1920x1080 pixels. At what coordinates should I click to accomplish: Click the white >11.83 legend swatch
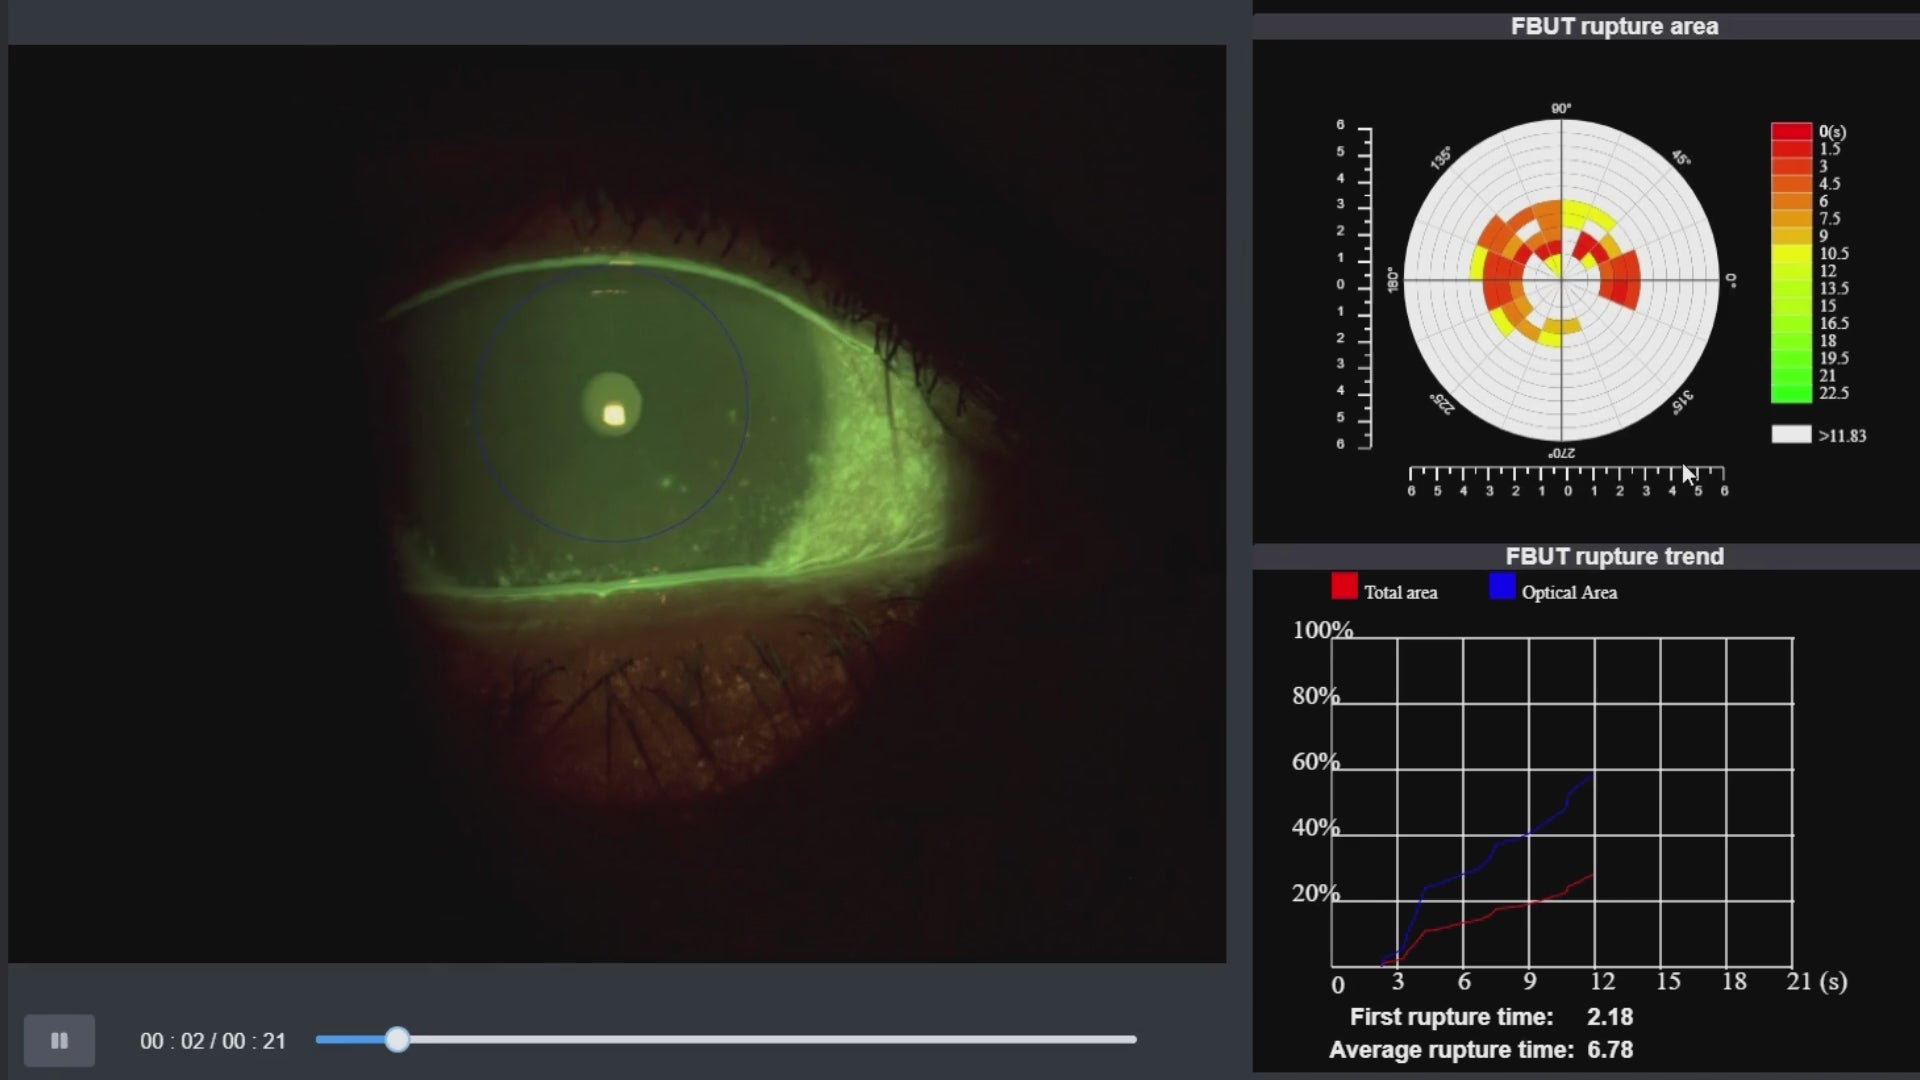pyautogui.click(x=1790, y=435)
